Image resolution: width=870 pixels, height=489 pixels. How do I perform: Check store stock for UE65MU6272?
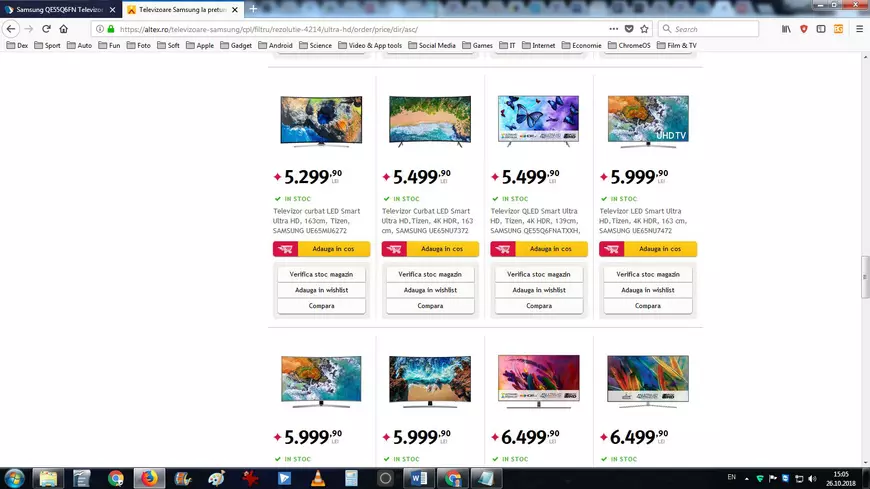pos(321,274)
